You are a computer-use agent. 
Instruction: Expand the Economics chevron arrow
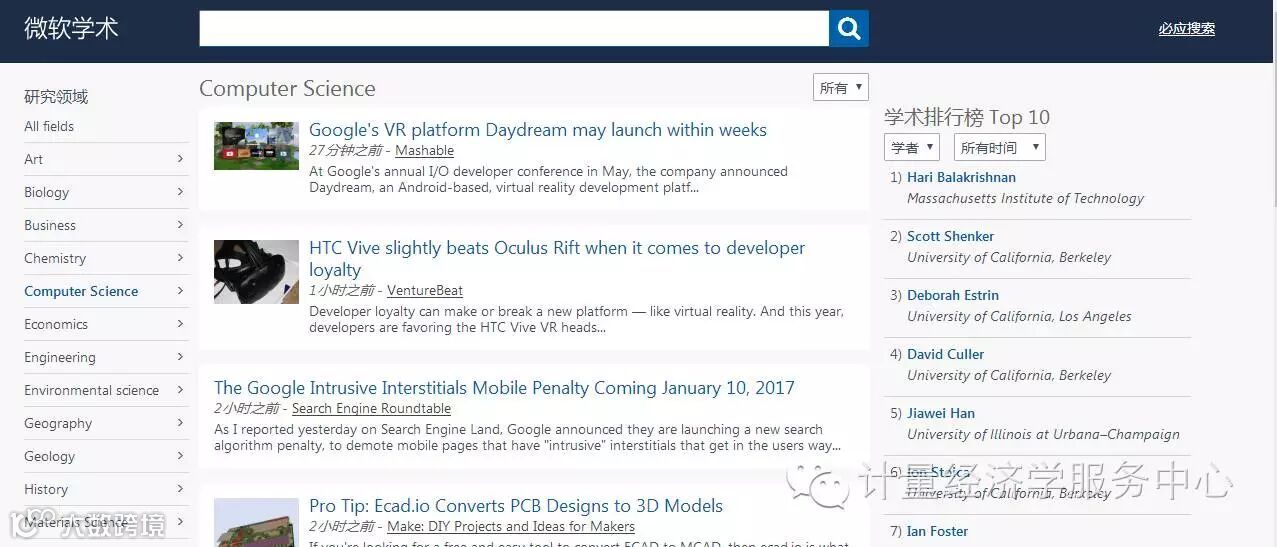pos(180,323)
